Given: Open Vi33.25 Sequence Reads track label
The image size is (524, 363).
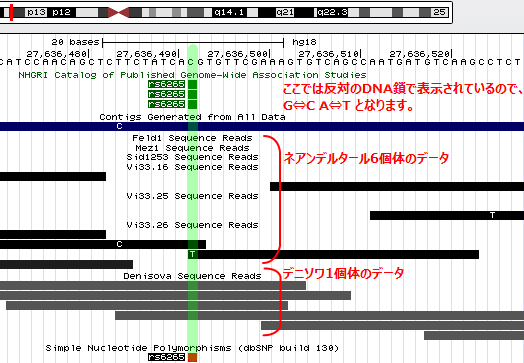Looking at the screenshot, I should 192,196.
